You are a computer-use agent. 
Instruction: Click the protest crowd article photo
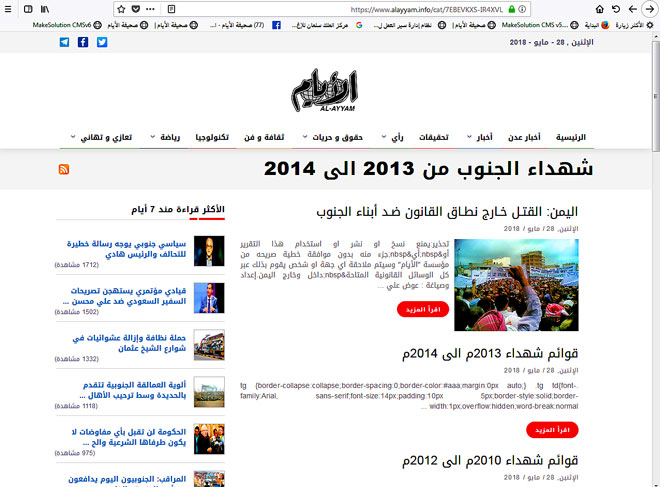(516, 285)
